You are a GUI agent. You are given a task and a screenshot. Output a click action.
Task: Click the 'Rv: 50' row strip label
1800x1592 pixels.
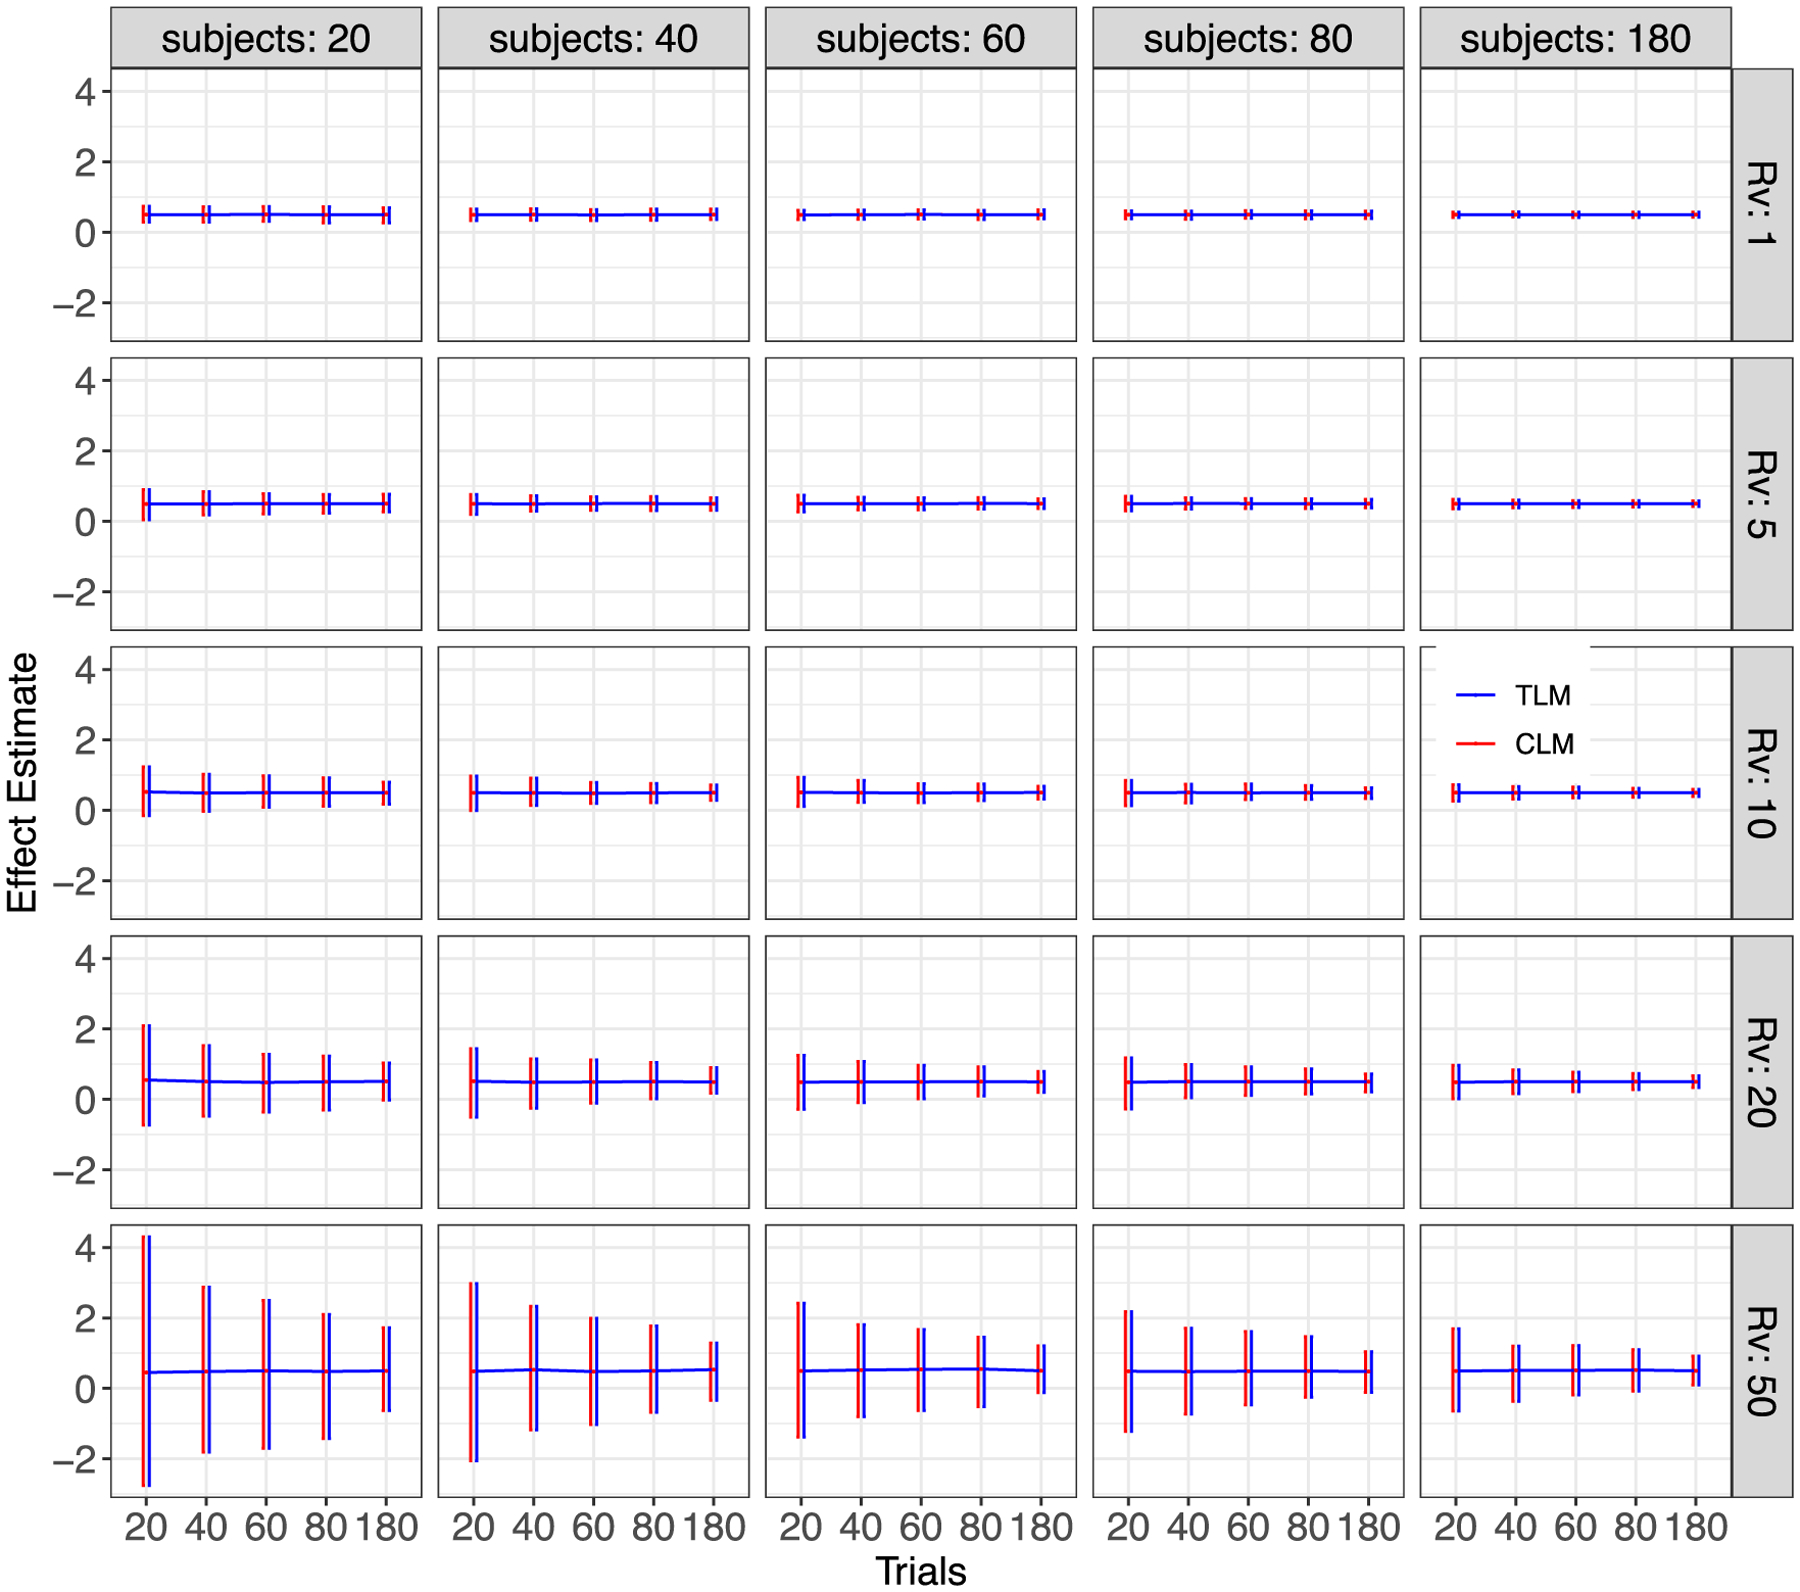1762,1361
